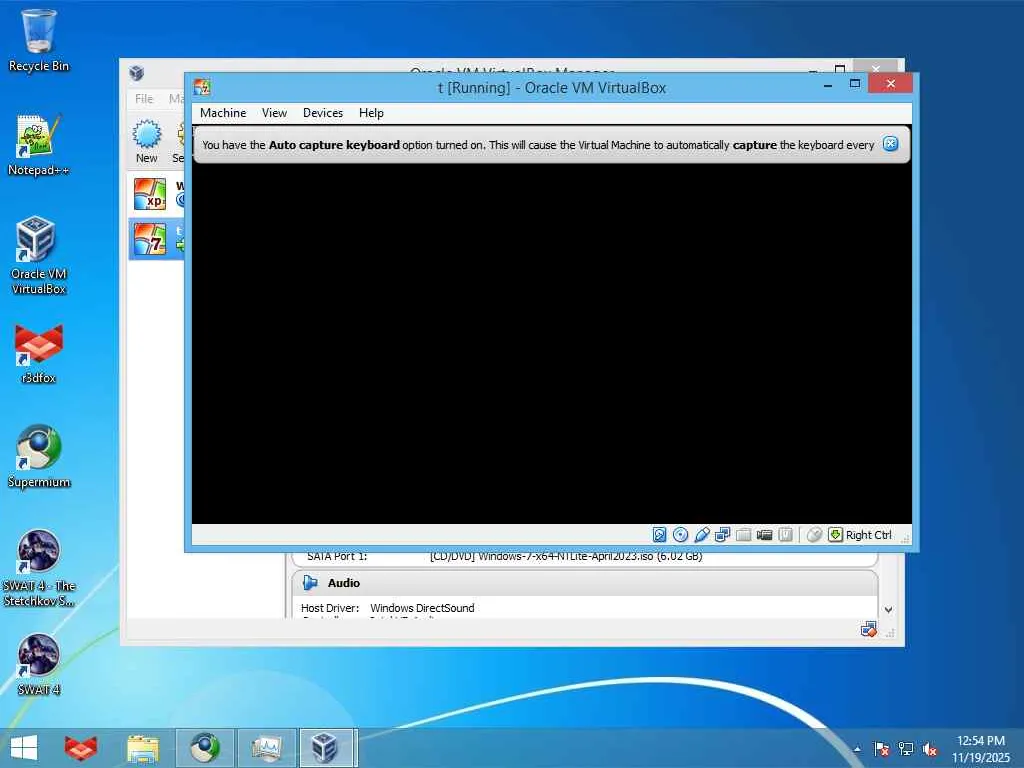The height and width of the screenshot is (768, 1024).
Task: Select the Recycle Bin desktop icon
Action: [x=39, y=40]
